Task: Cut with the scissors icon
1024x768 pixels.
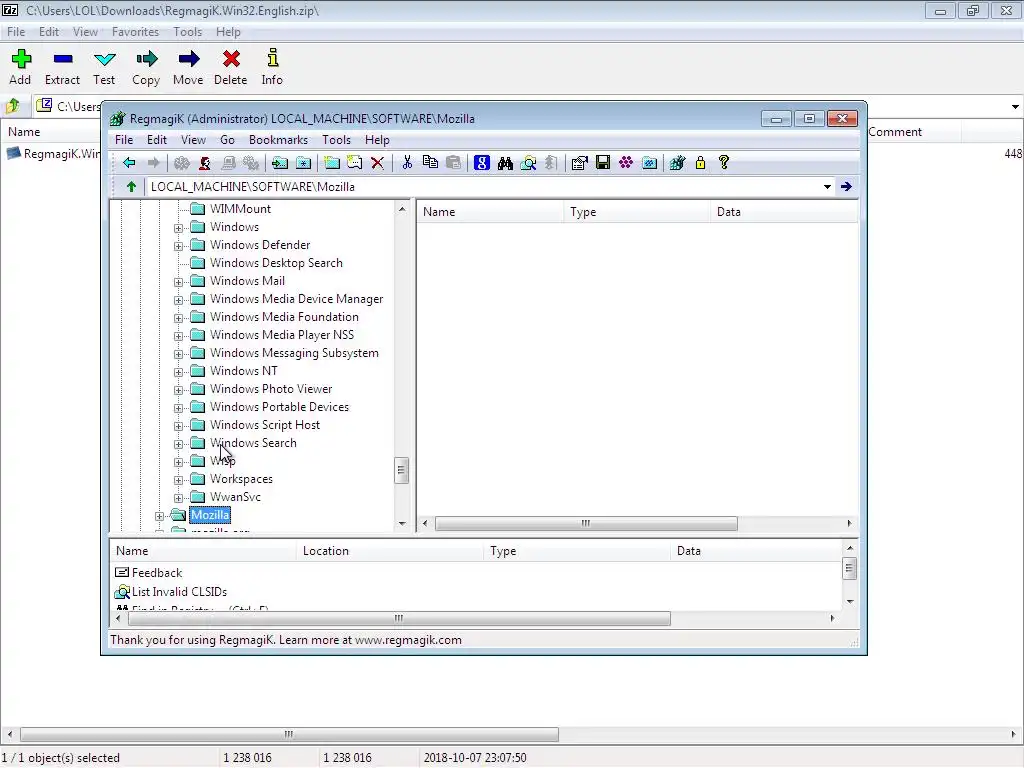Action: tap(408, 163)
